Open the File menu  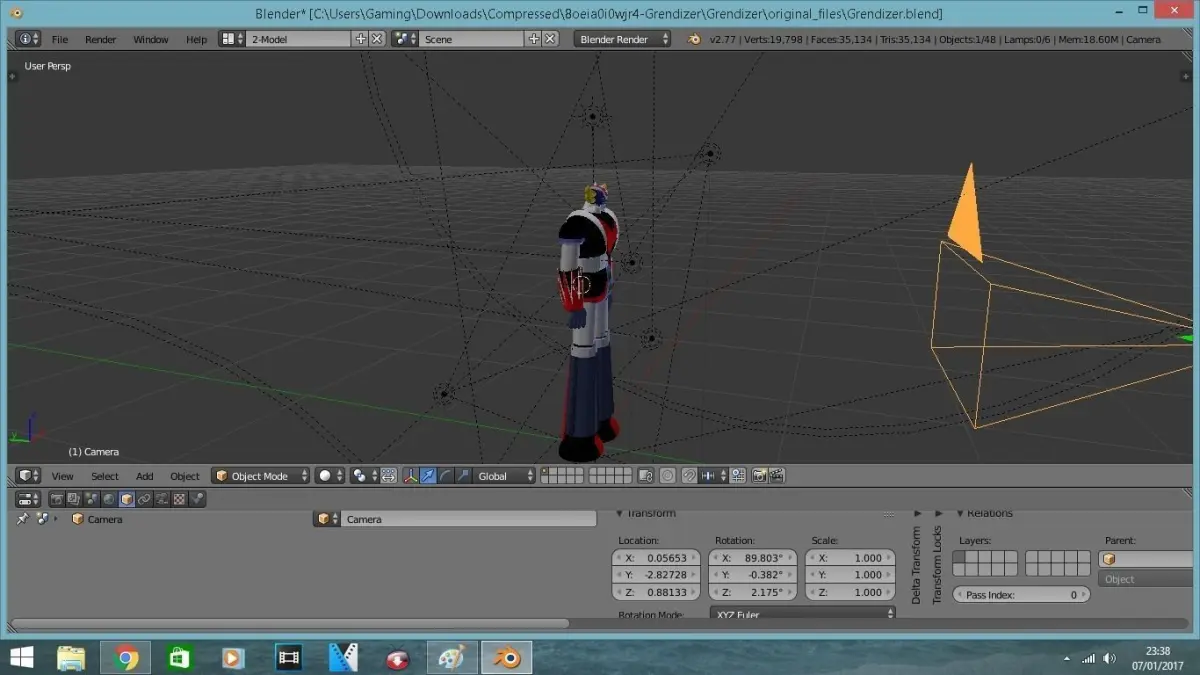60,39
